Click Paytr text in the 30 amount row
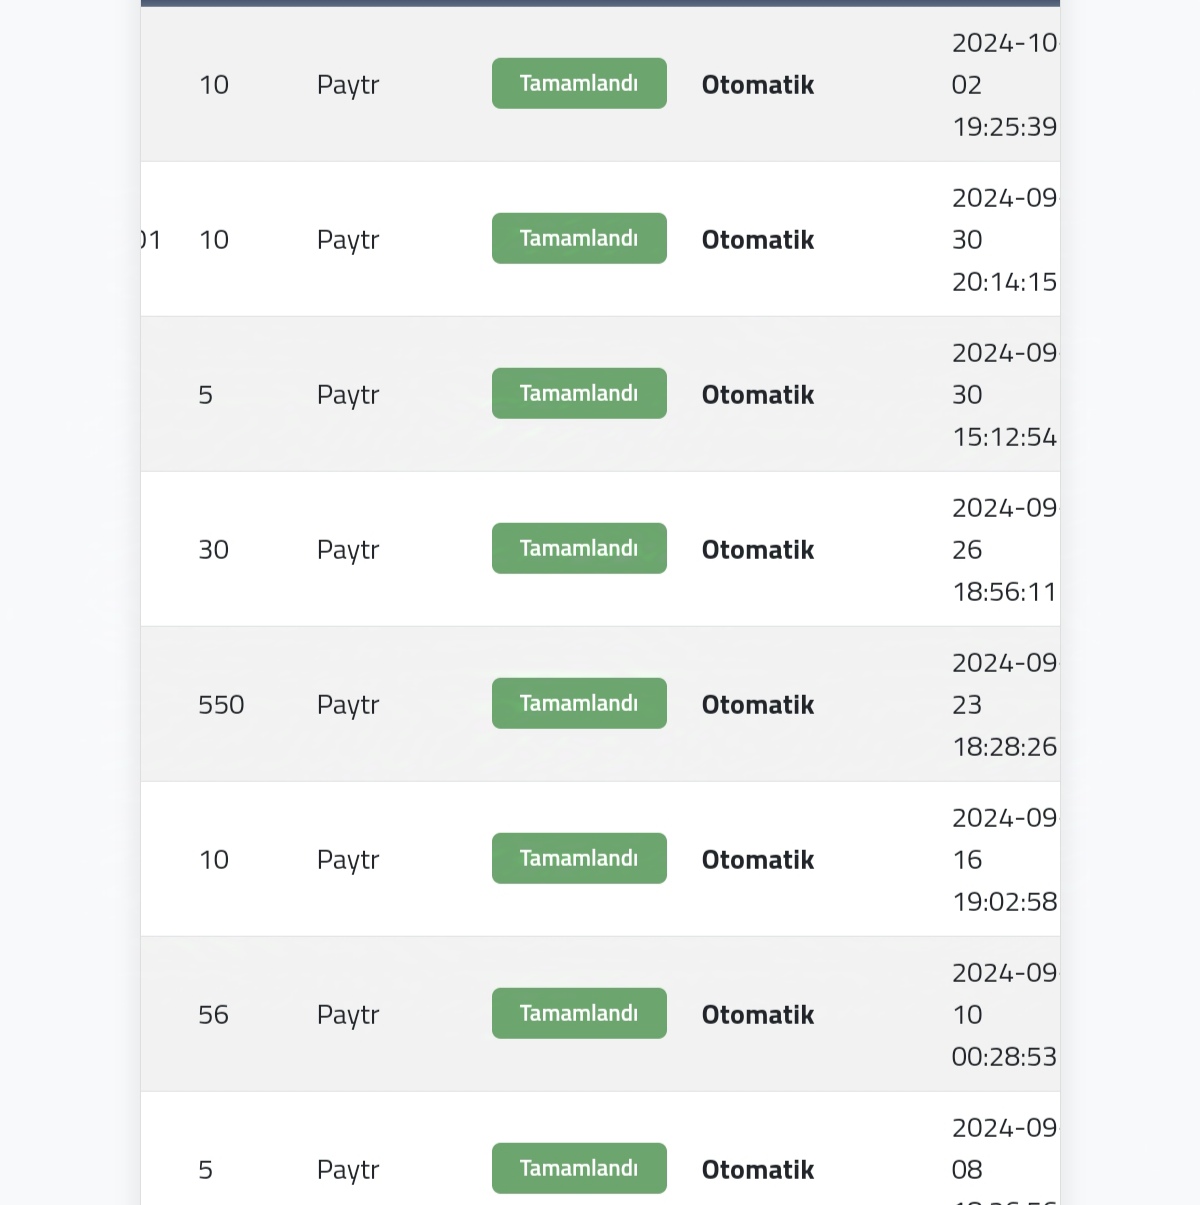The height and width of the screenshot is (1205, 1200). point(348,551)
